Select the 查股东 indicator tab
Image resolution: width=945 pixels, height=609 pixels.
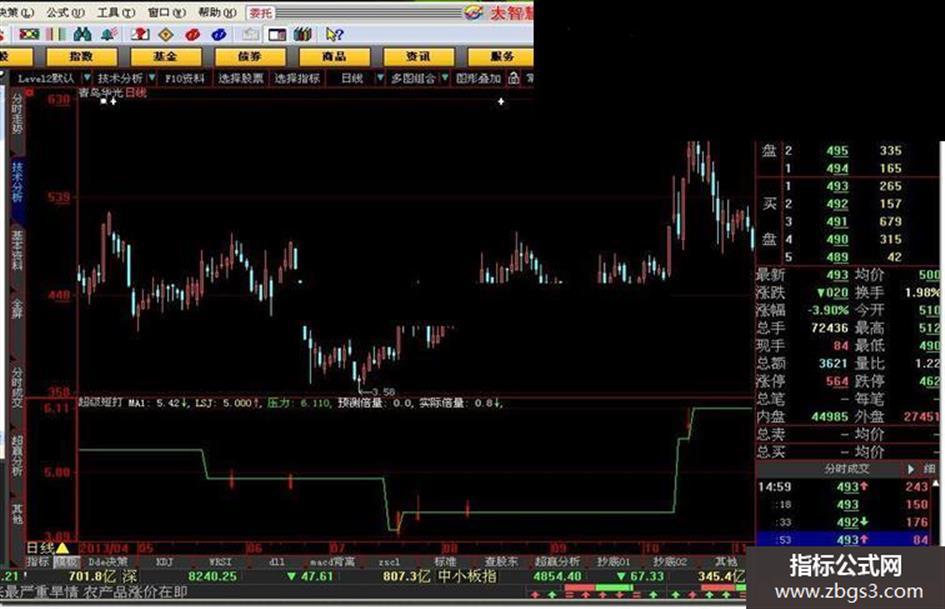point(501,562)
